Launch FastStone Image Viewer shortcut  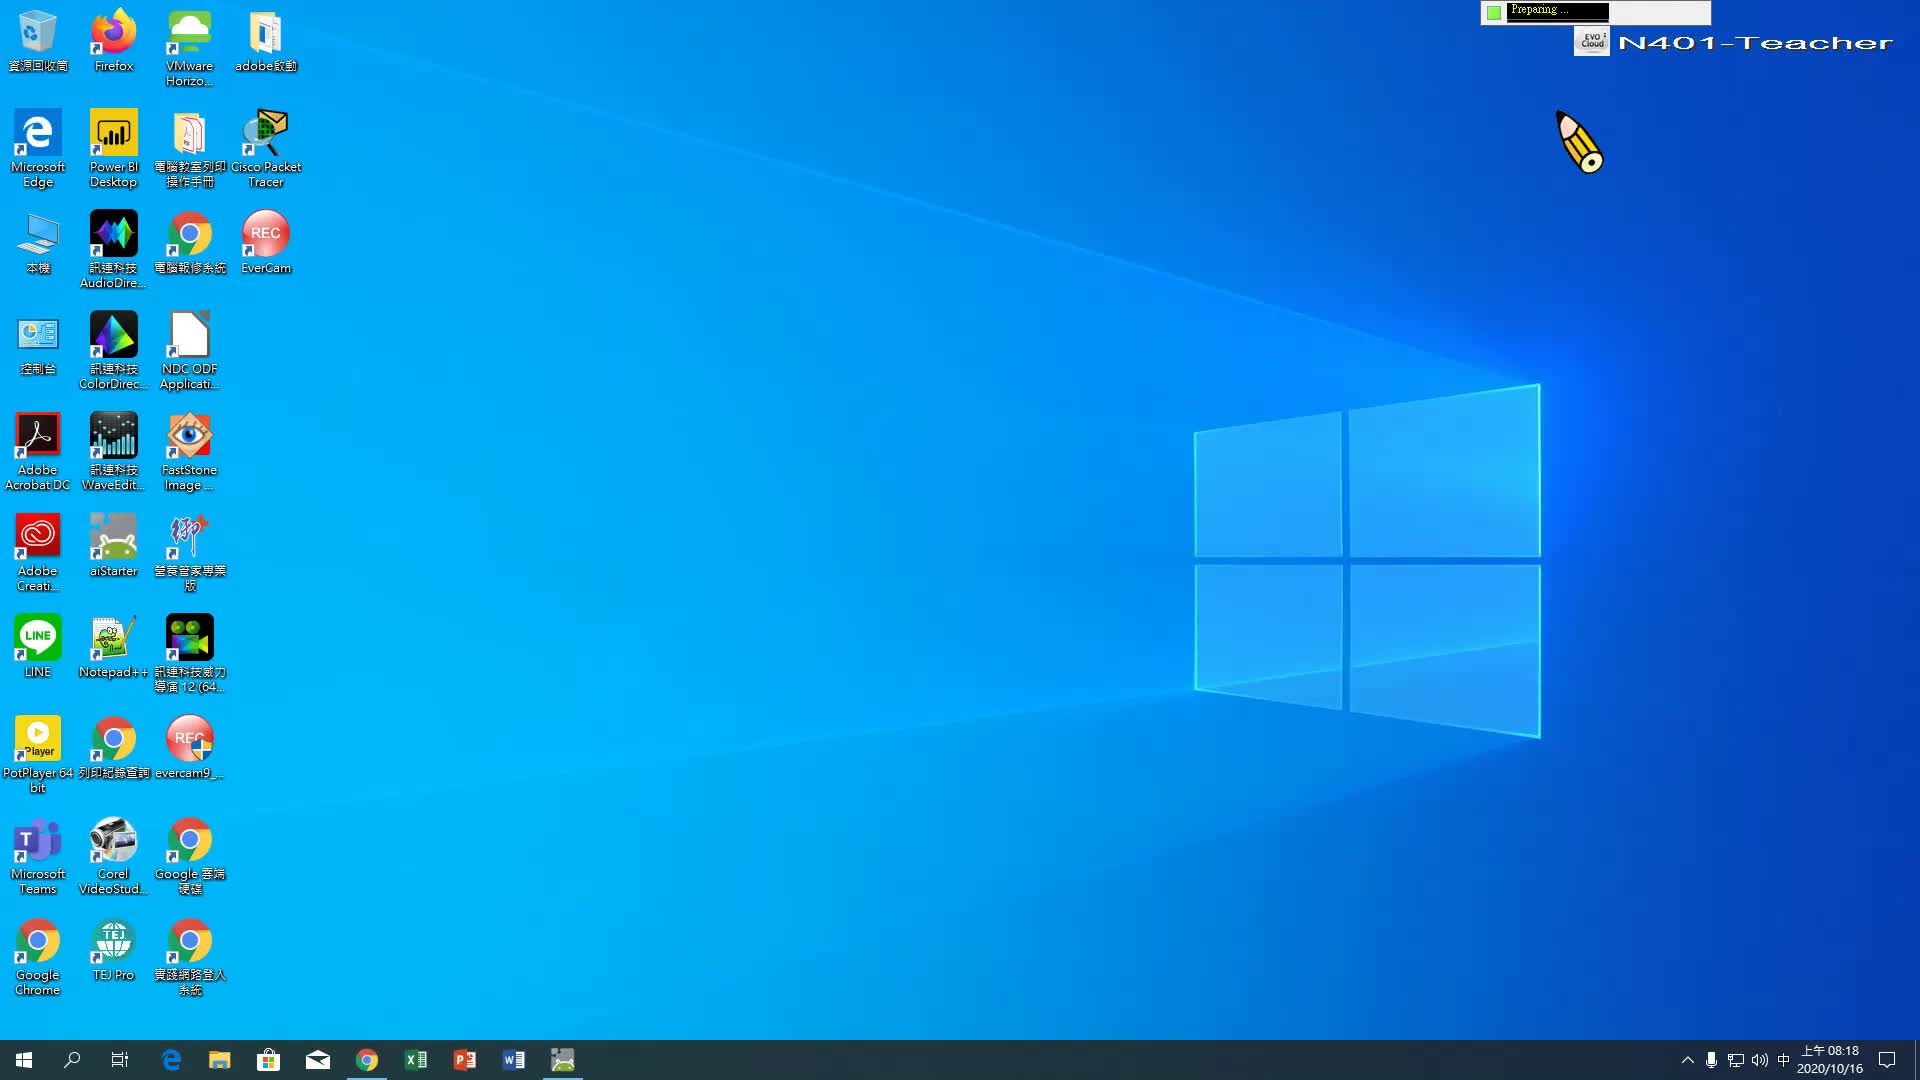pos(189,452)
